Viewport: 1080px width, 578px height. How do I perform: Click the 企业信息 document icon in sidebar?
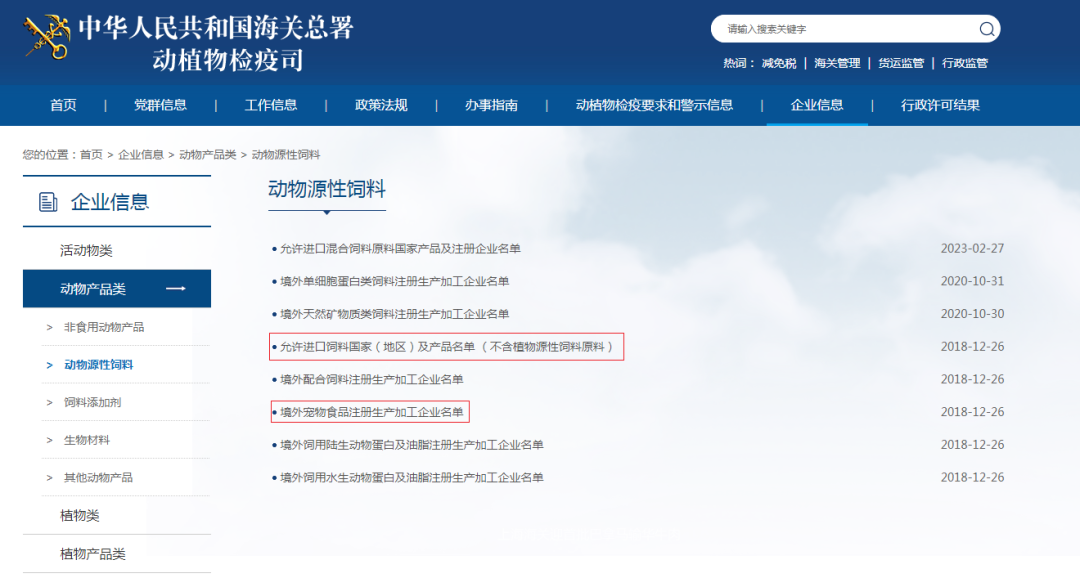(48, 203)
